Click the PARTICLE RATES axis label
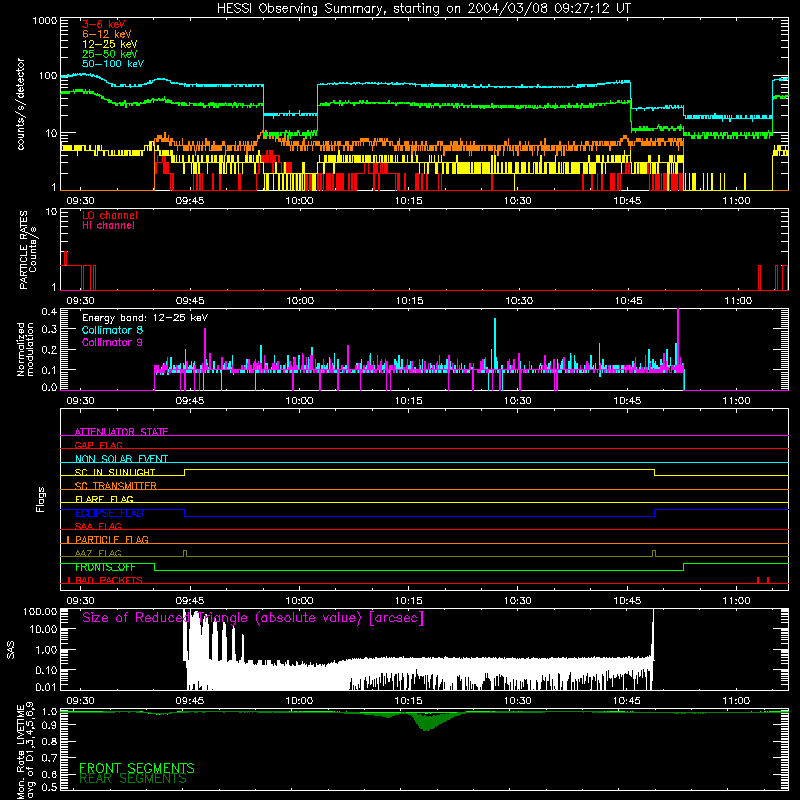 28,250
